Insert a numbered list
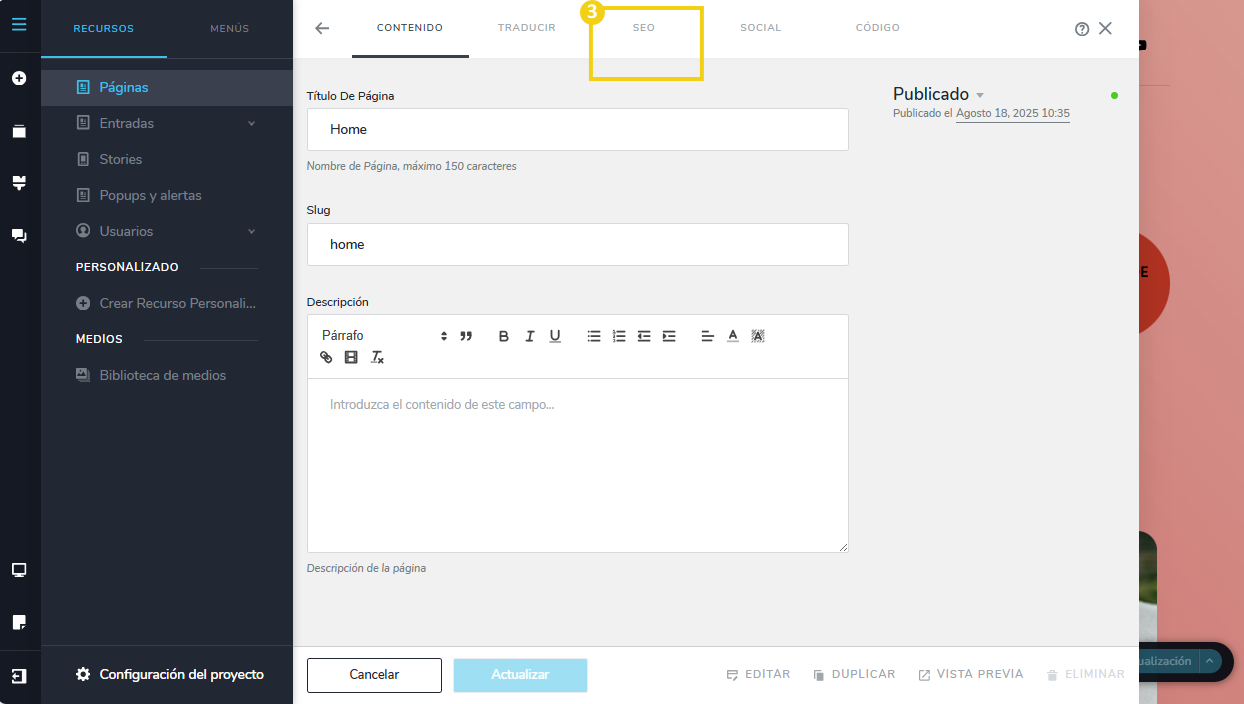This screenshot has width=1244, height=704. tap(619, 336)
